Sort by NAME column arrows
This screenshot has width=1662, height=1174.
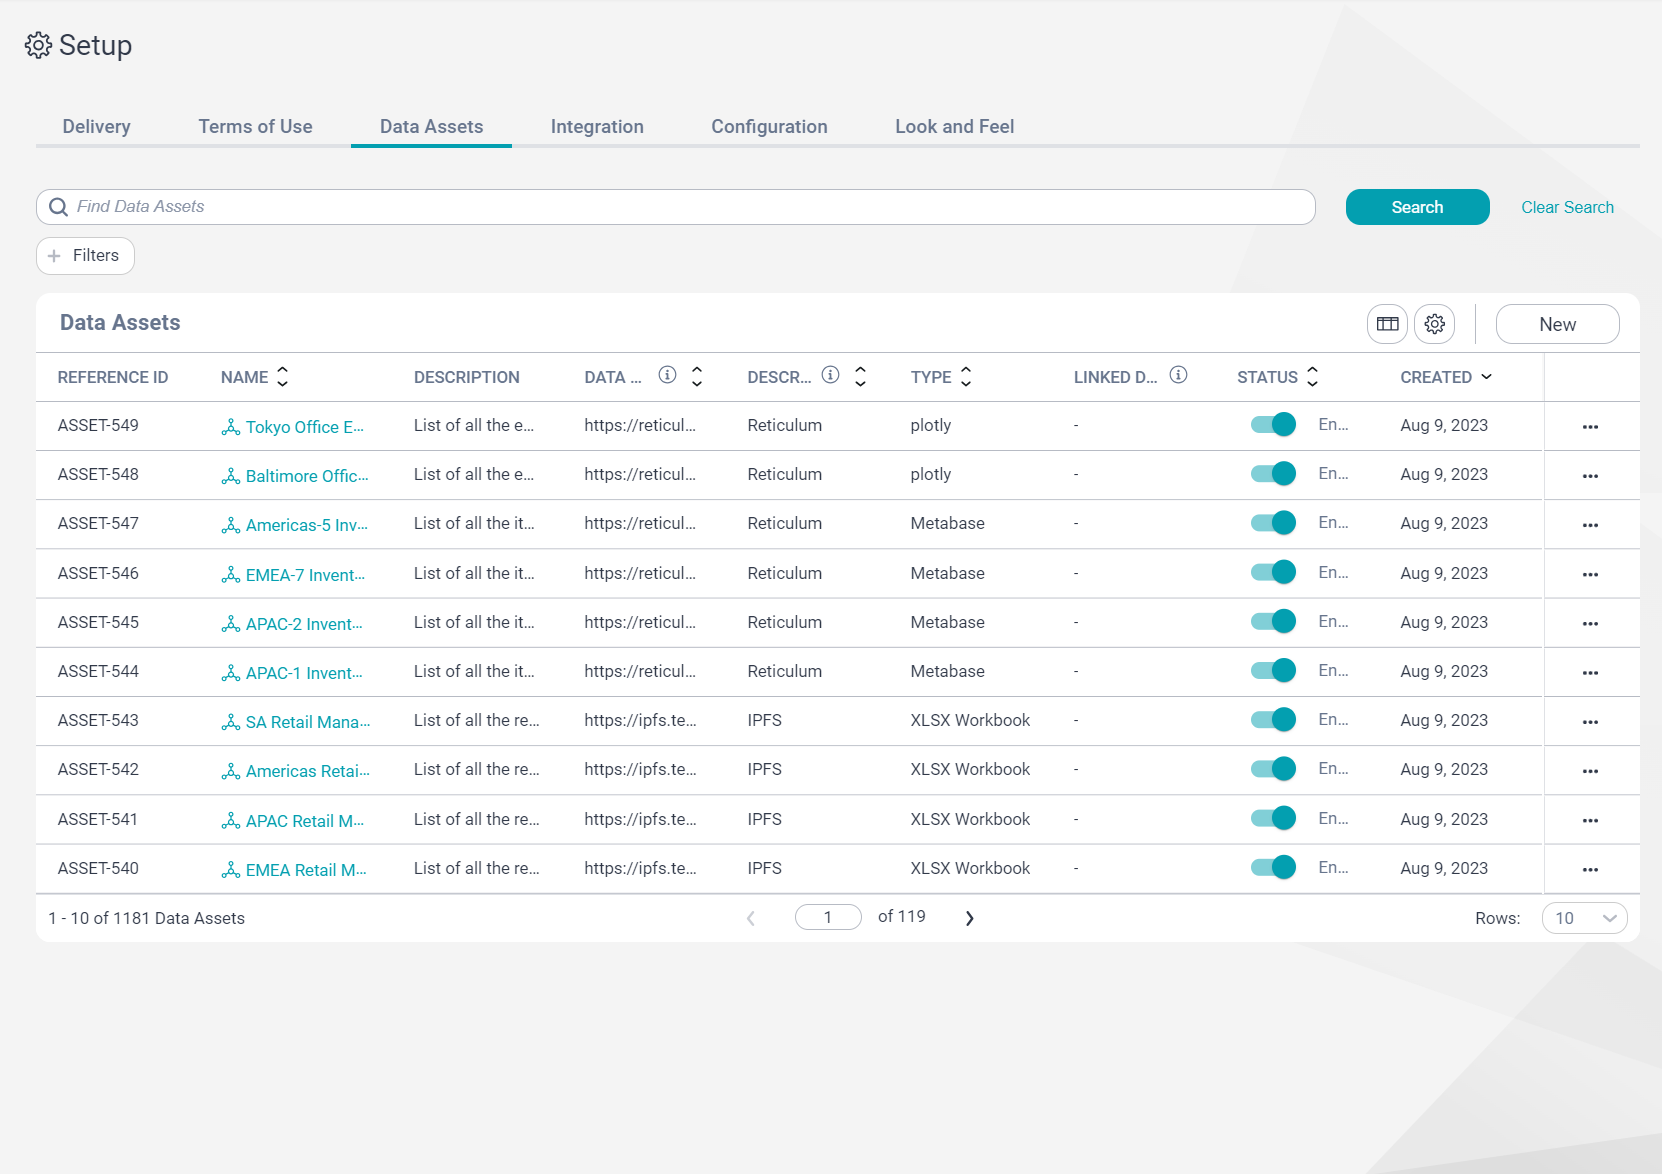click(x=283, y=377)
